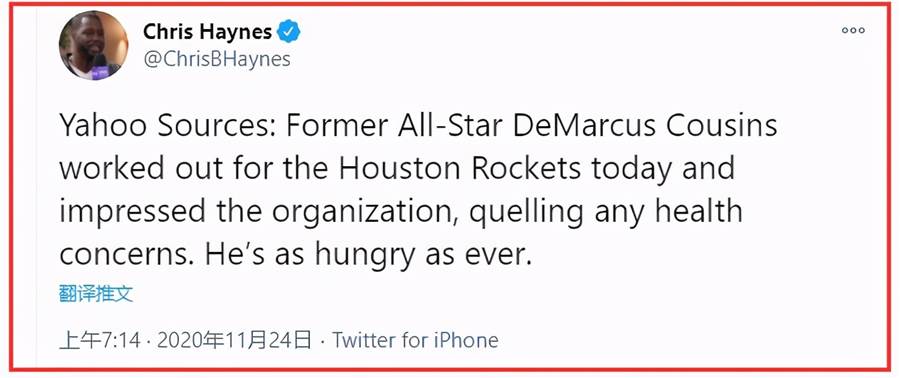This screenshot has width=900, height=378.
Task: Click the word concerns in the tweet
Action: pos(124,256)
